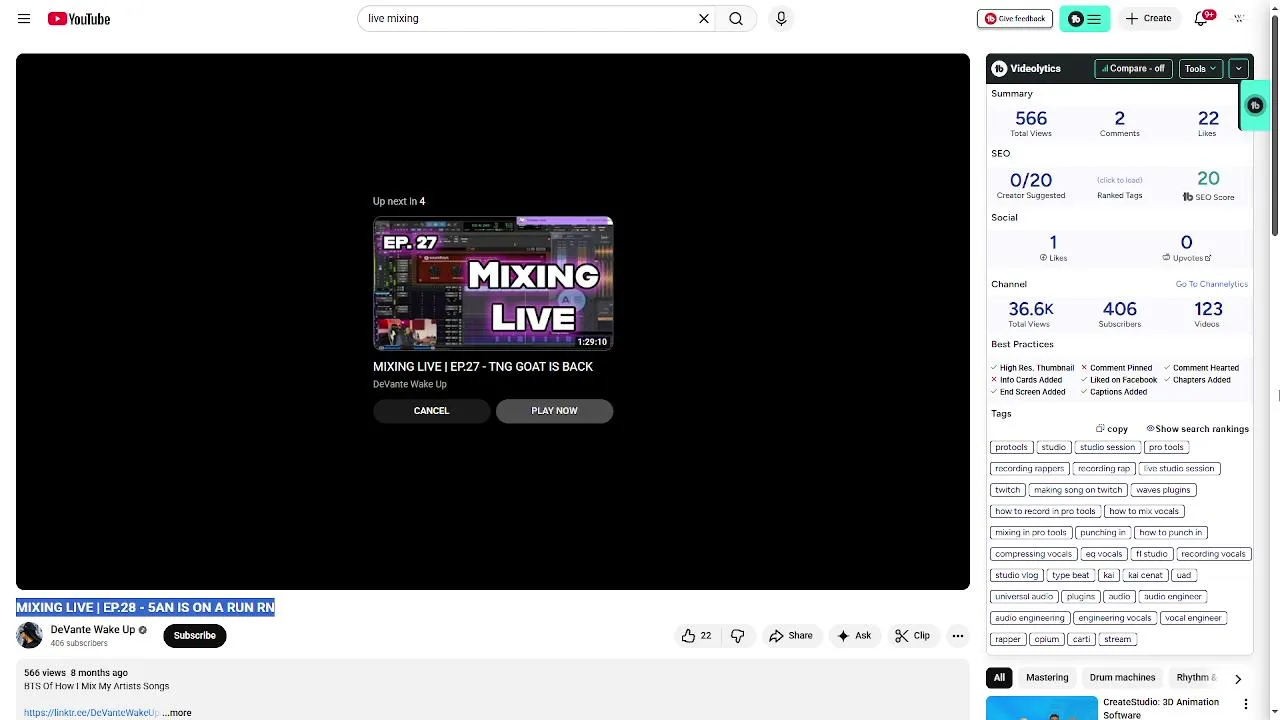Load ranked tags via click to load
Screen dimensions: 1280x720
click(1119, 180)
